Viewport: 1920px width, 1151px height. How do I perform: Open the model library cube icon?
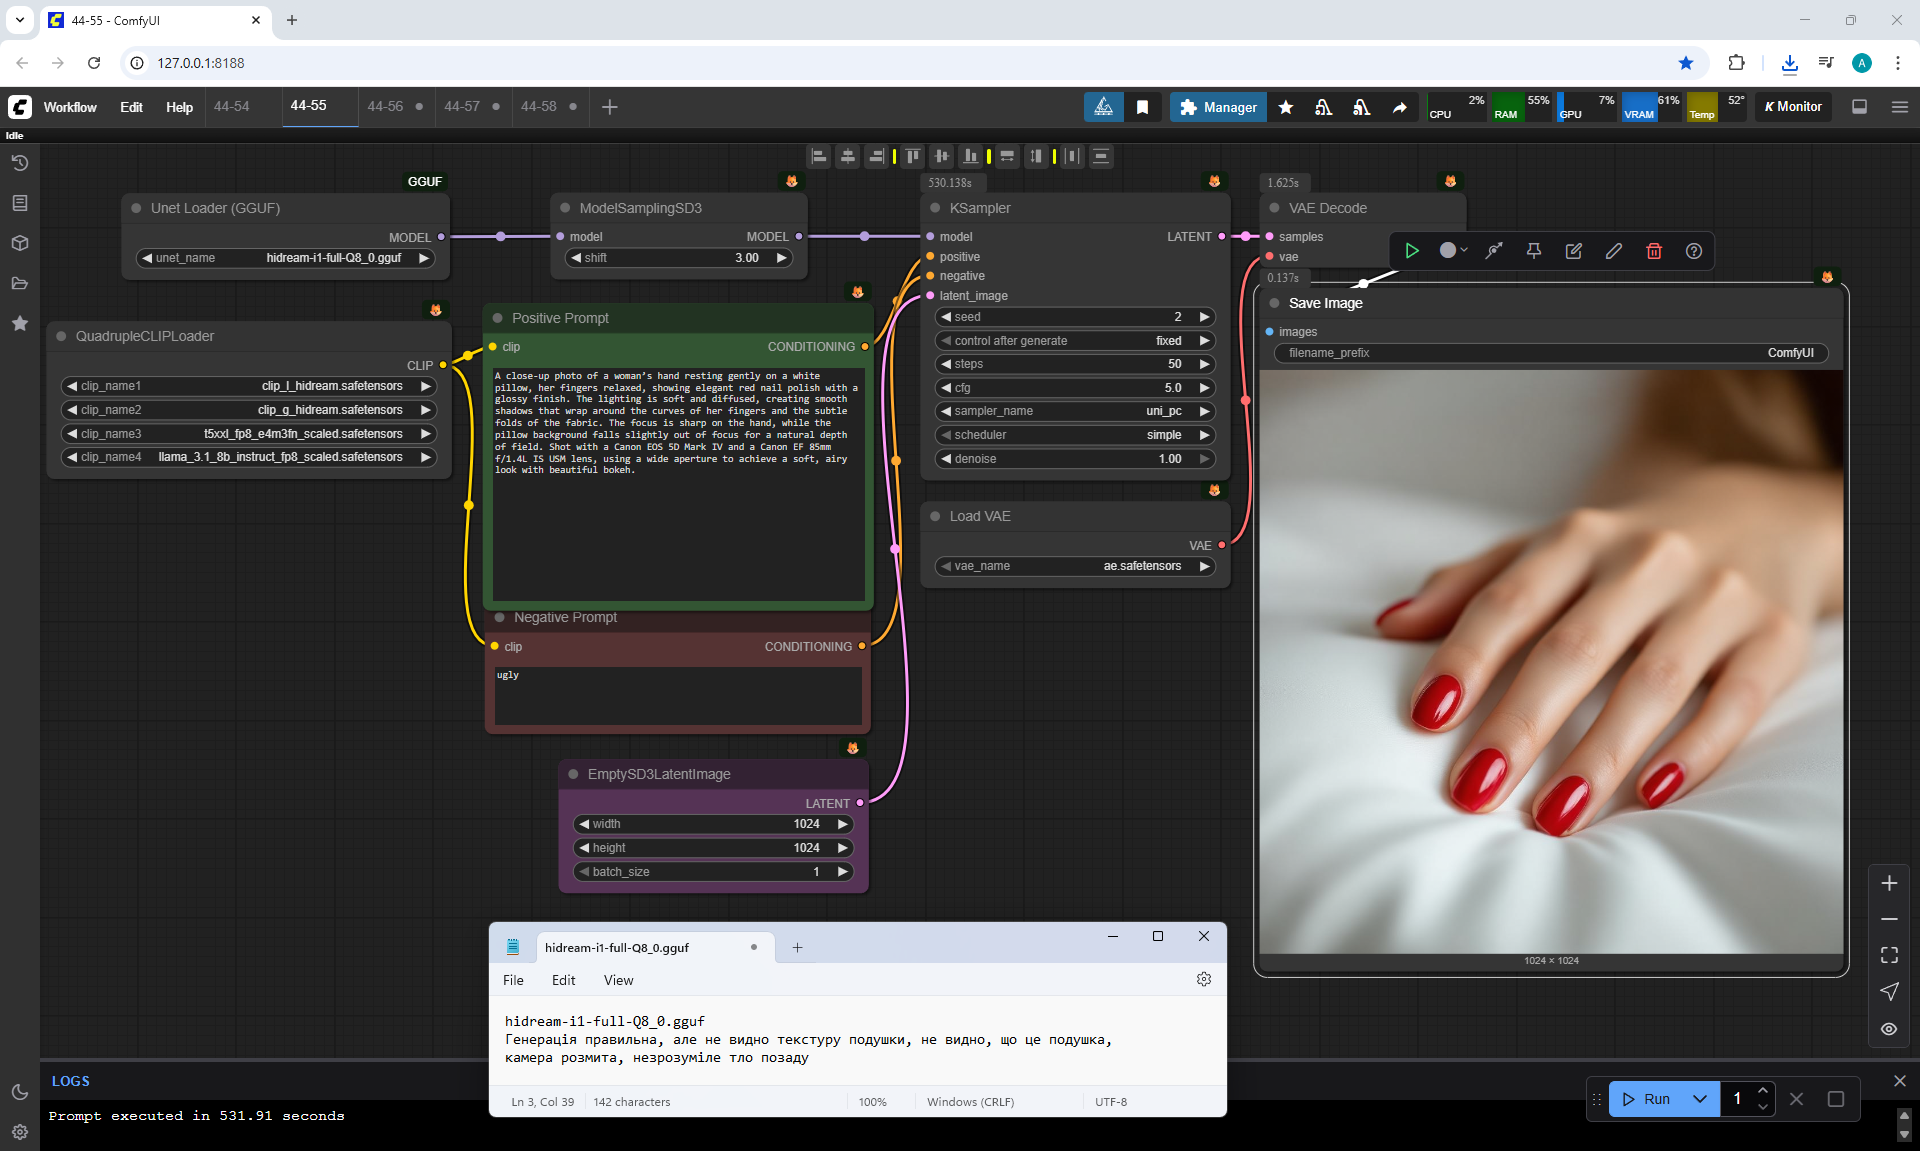pos(19,243)
